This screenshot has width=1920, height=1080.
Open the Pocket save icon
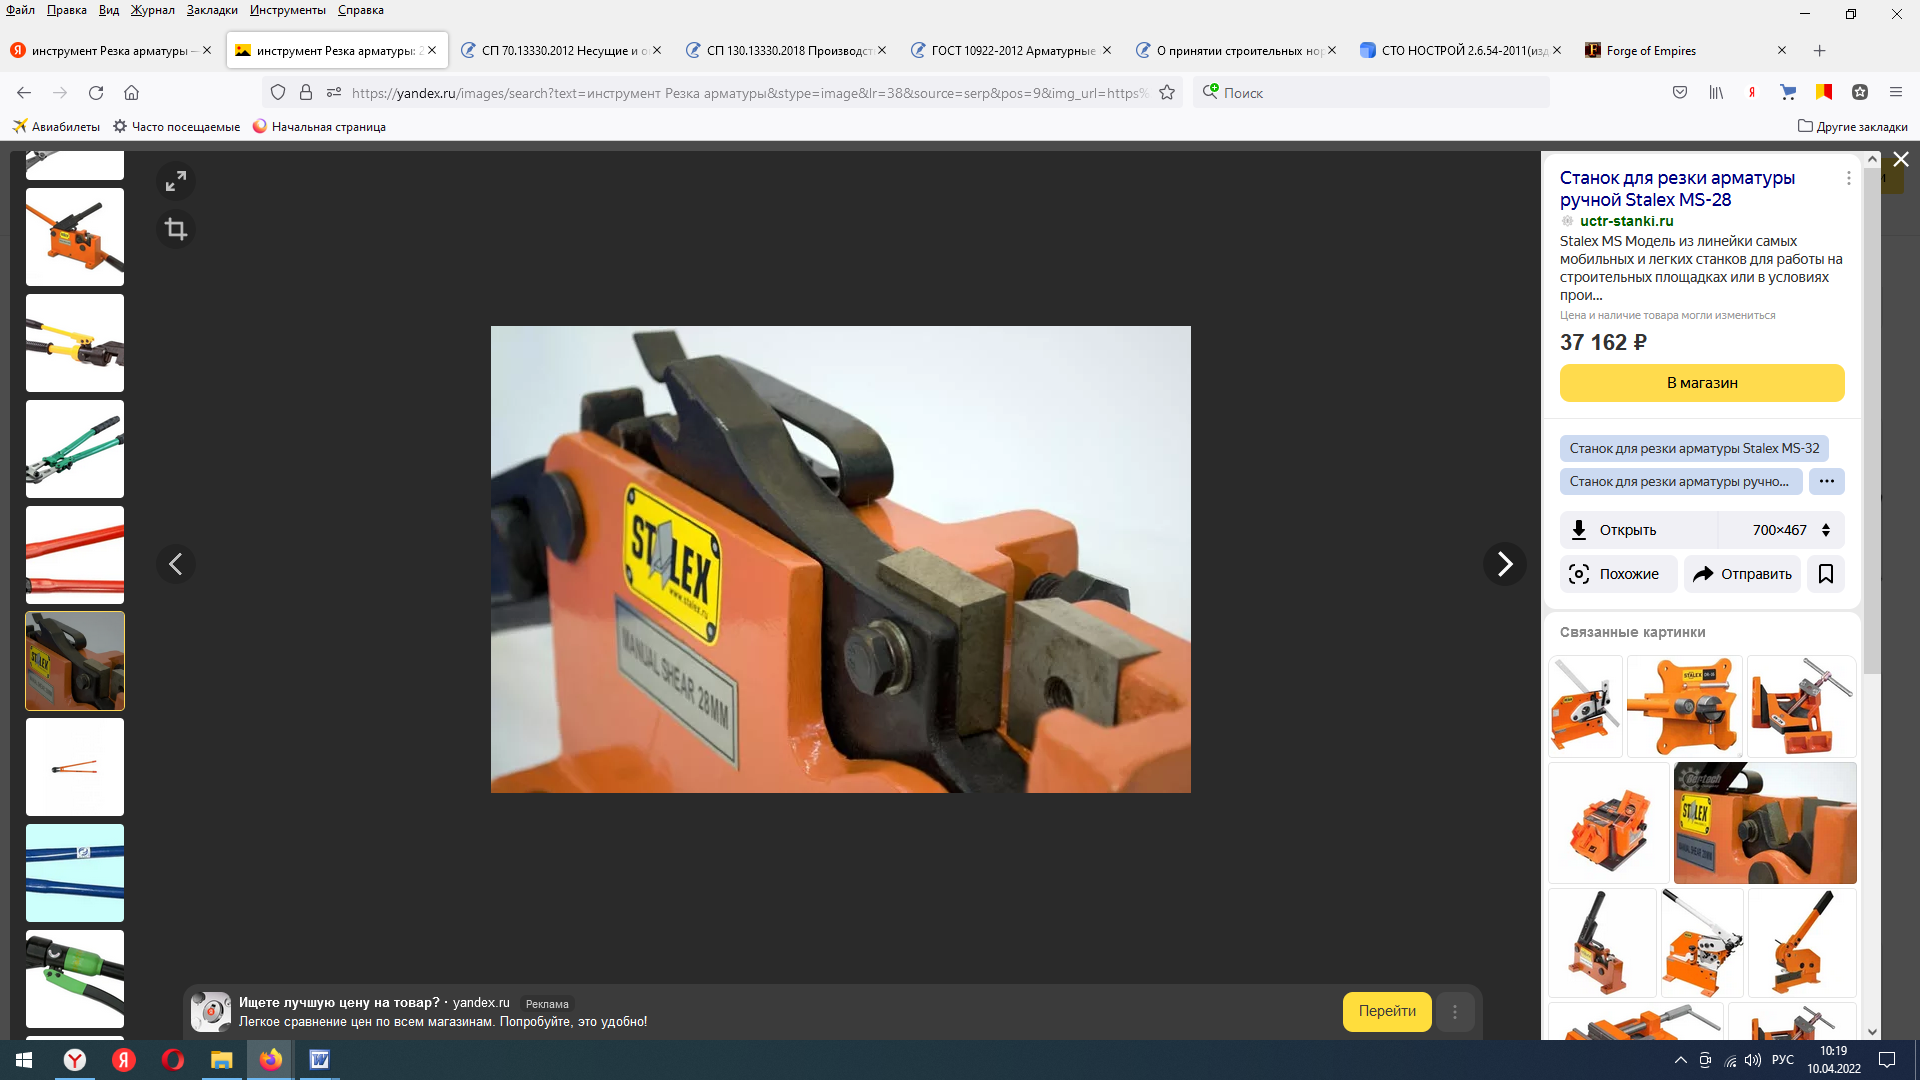click(1680, 93)
